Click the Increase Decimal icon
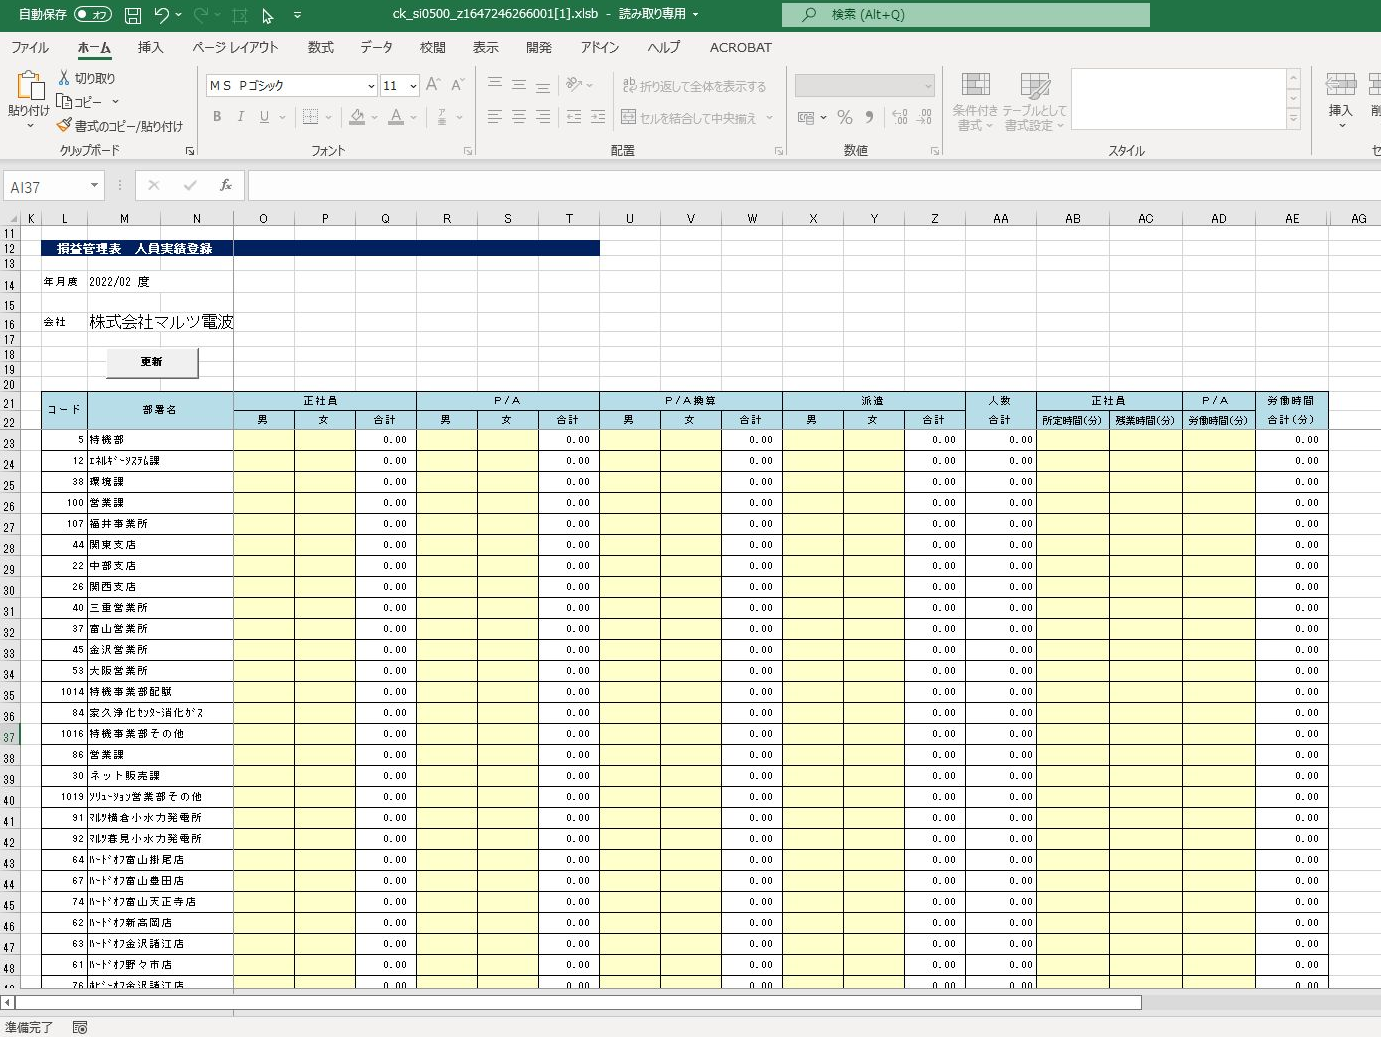 [x=900, y=117]
